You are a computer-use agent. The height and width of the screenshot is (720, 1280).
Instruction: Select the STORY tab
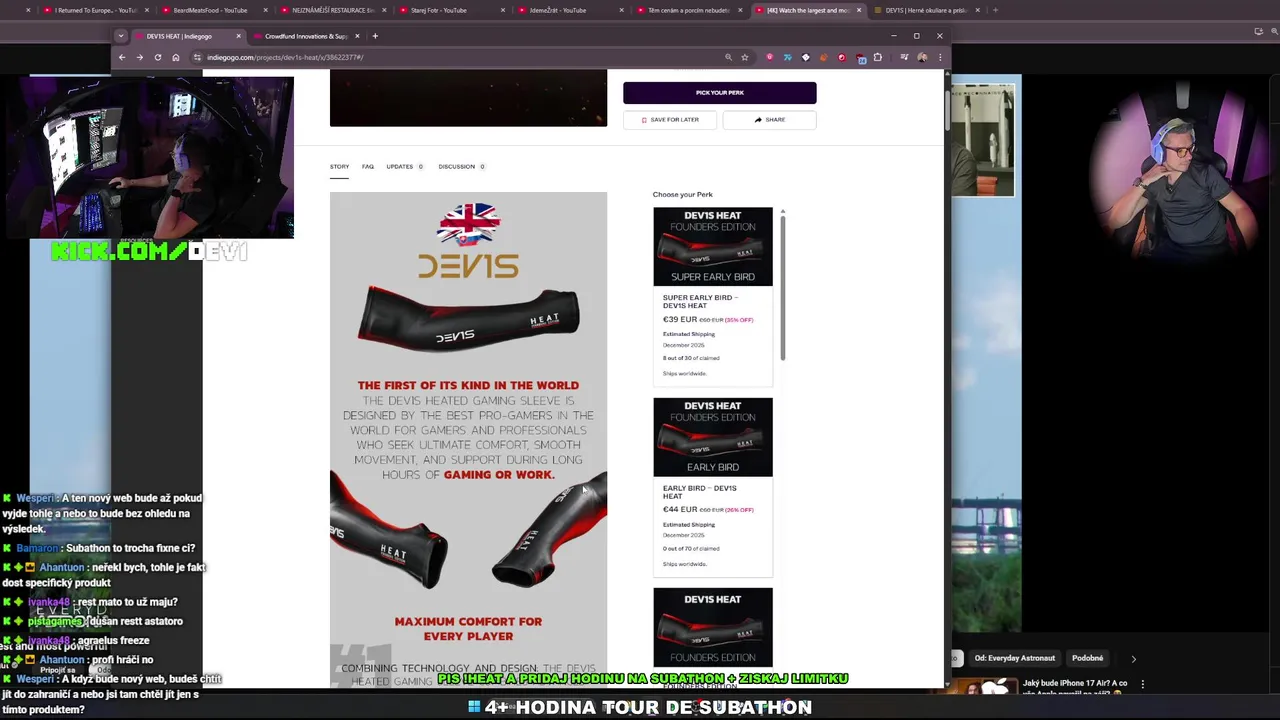[x=340, y=167]
